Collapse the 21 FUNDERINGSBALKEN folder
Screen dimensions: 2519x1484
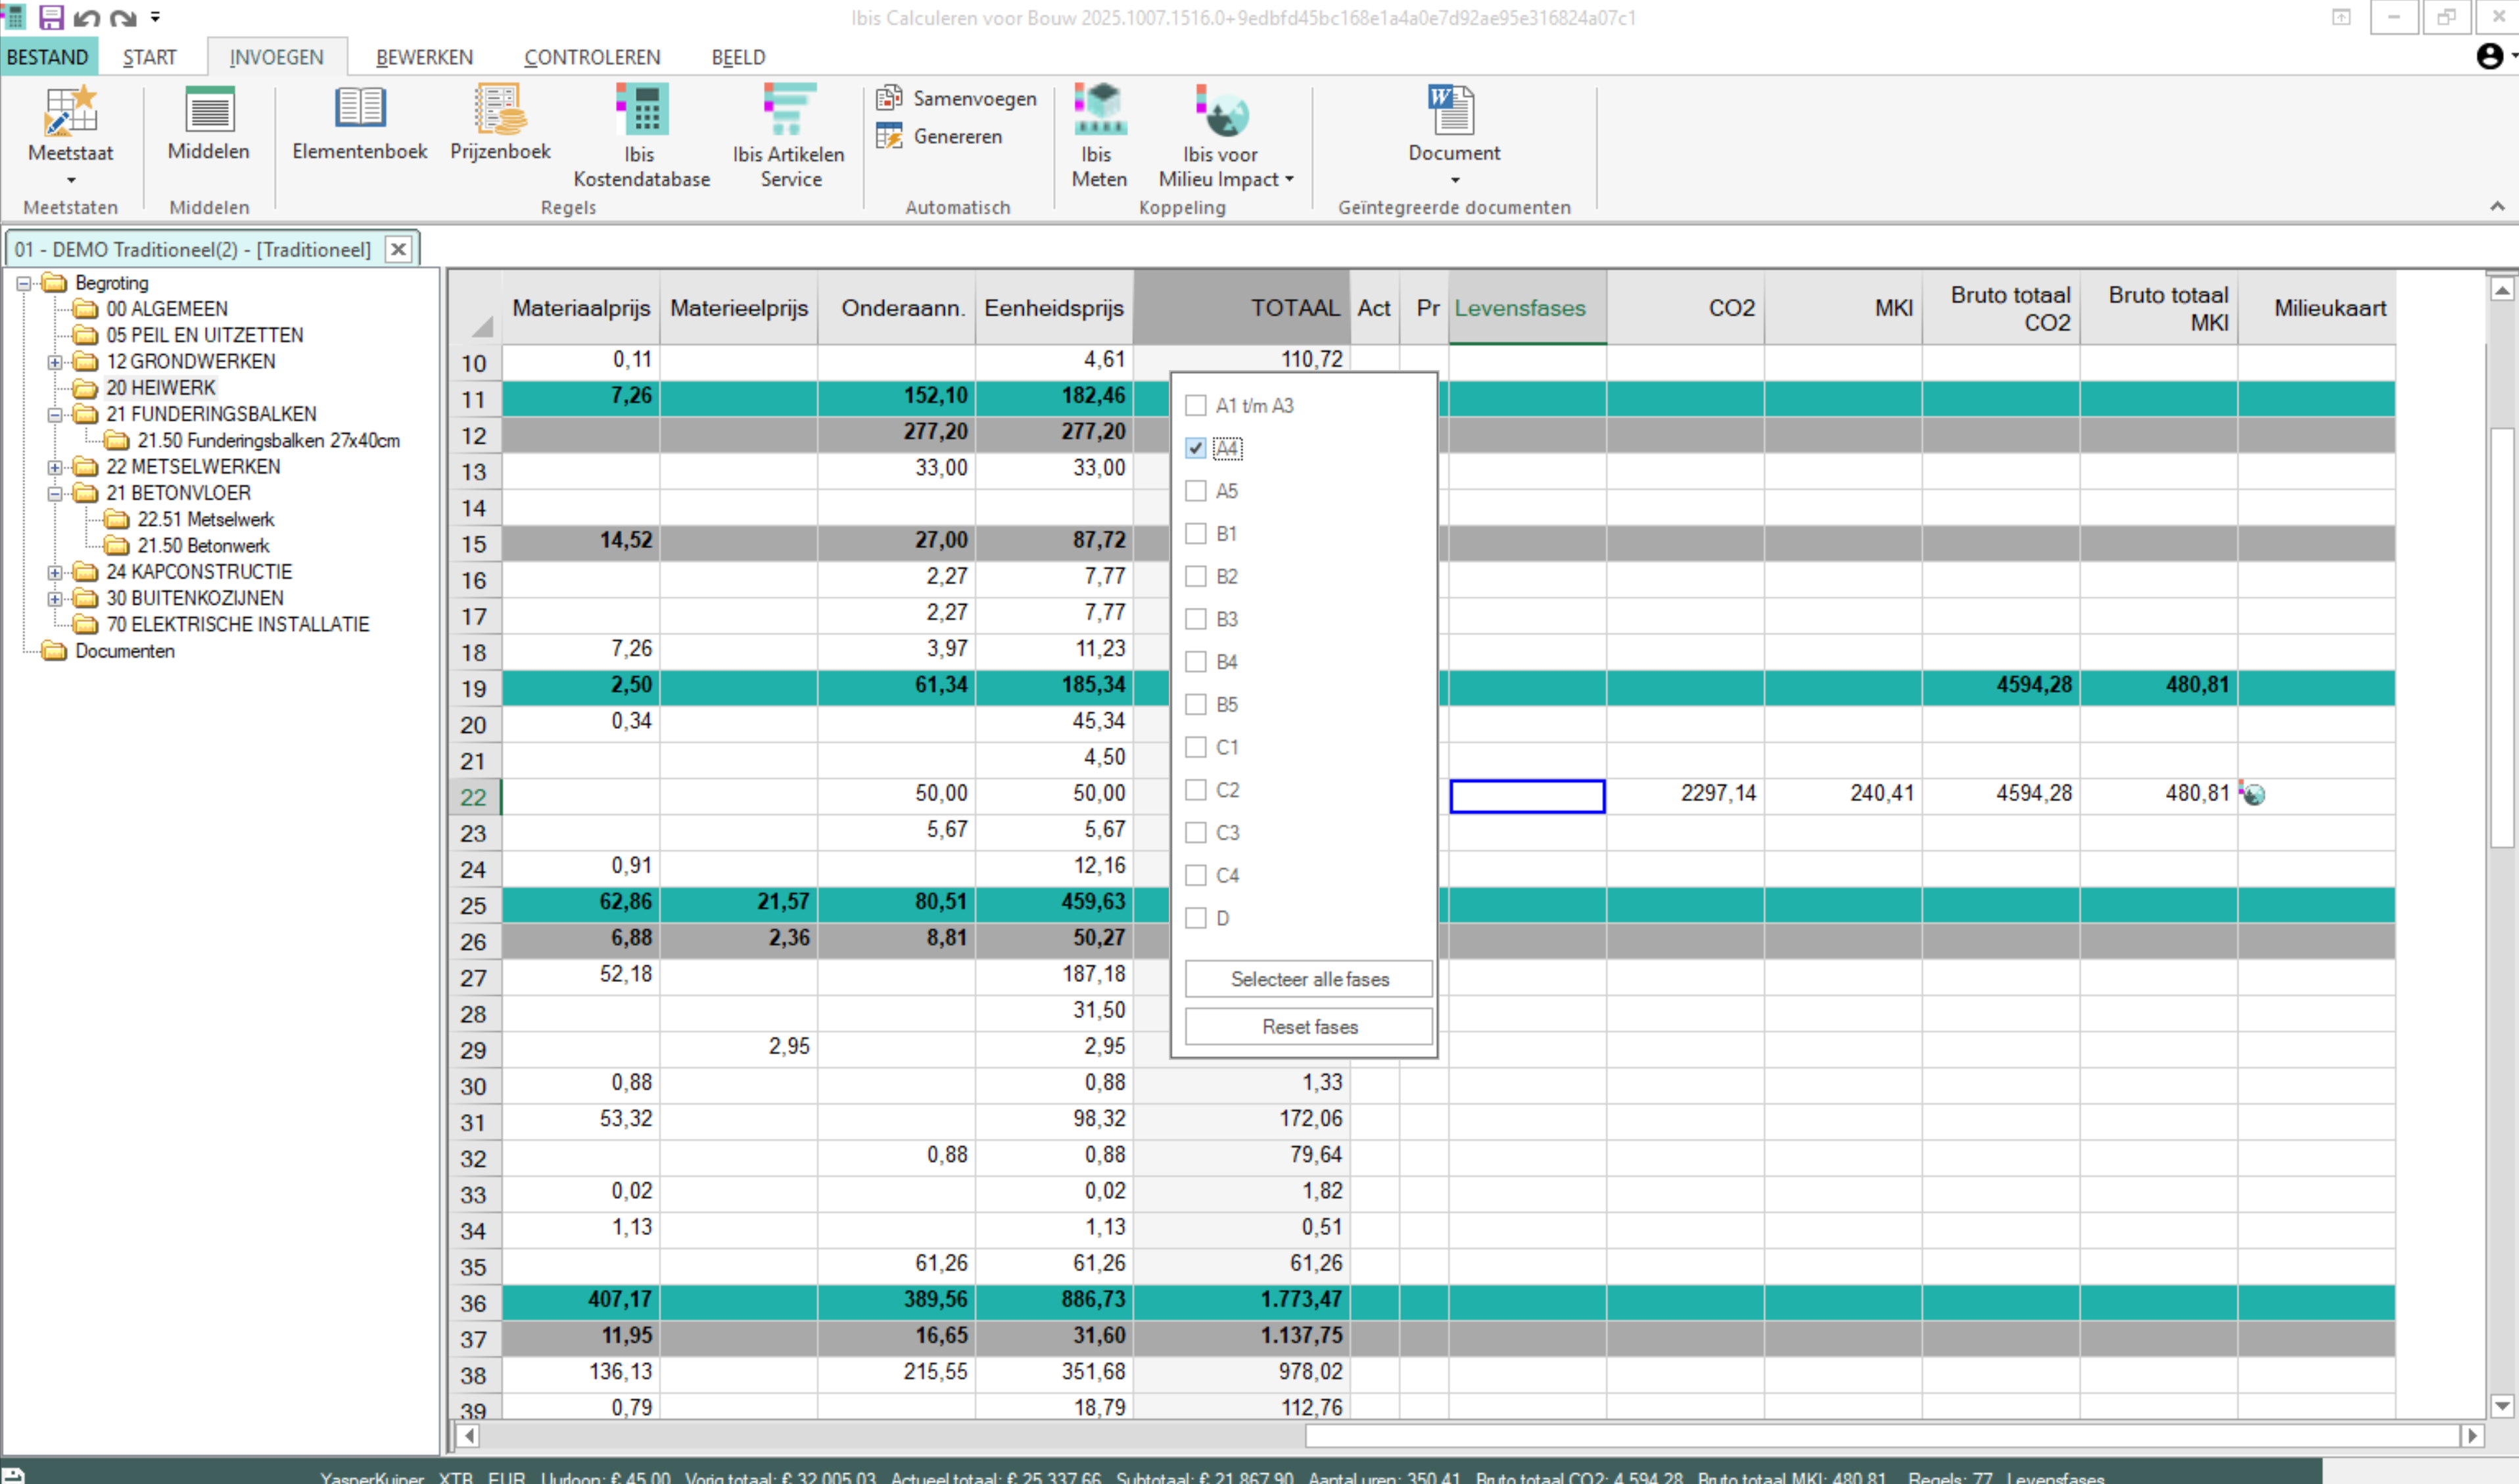[55, 414]
